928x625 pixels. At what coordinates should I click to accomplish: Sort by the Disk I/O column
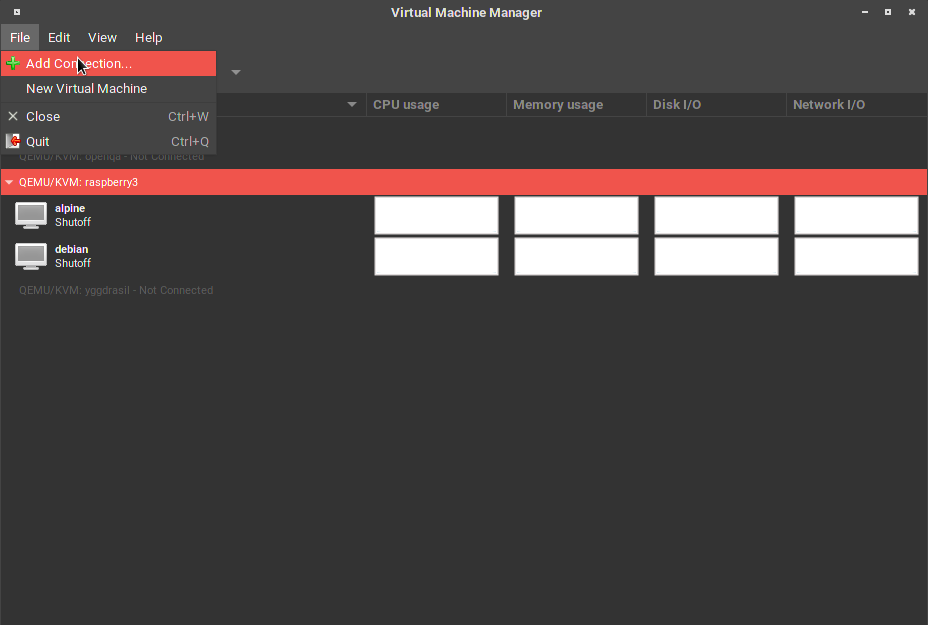tap(716, 105)
